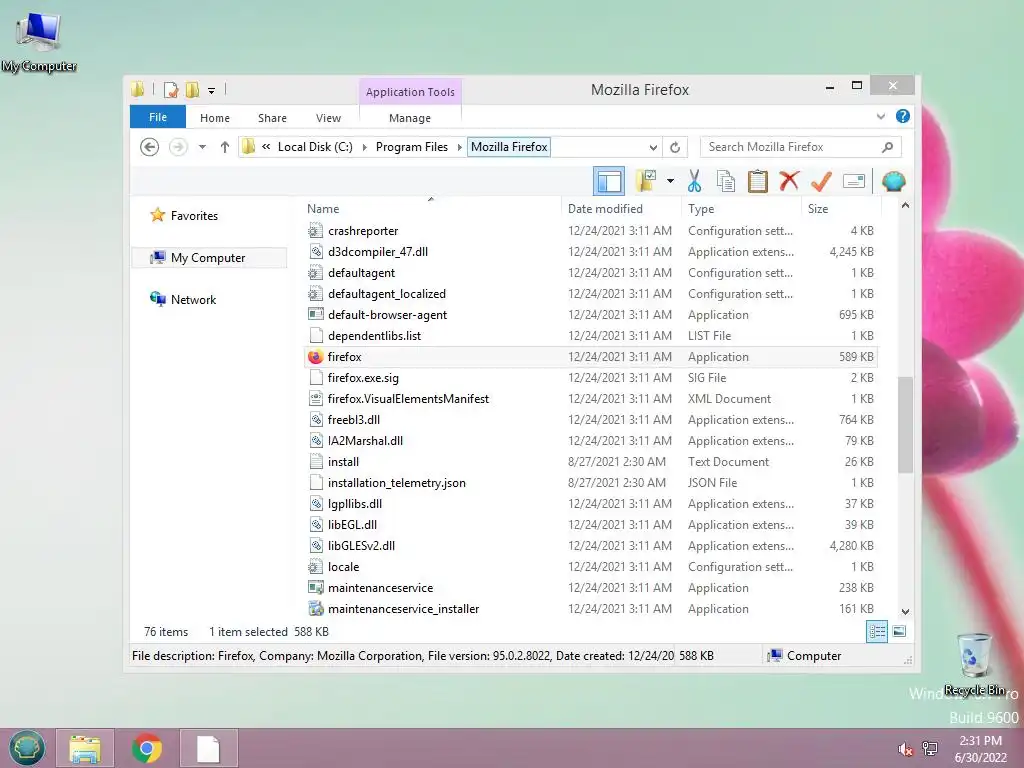Open Customize Quick Access Toolbar dropdown

click(212, 90)
